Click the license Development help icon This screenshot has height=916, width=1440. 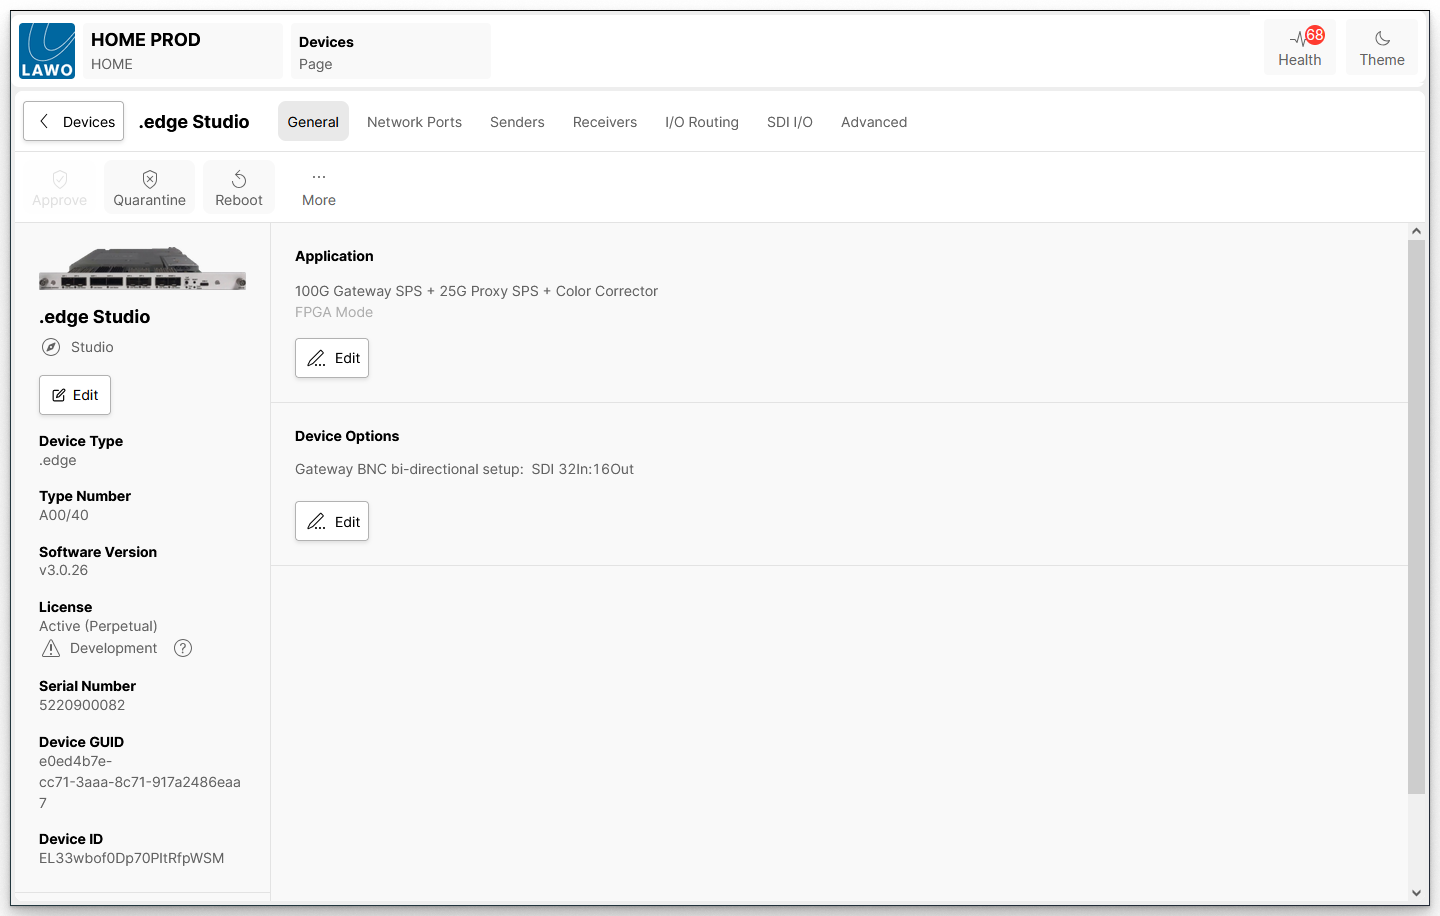click(183, 648)
